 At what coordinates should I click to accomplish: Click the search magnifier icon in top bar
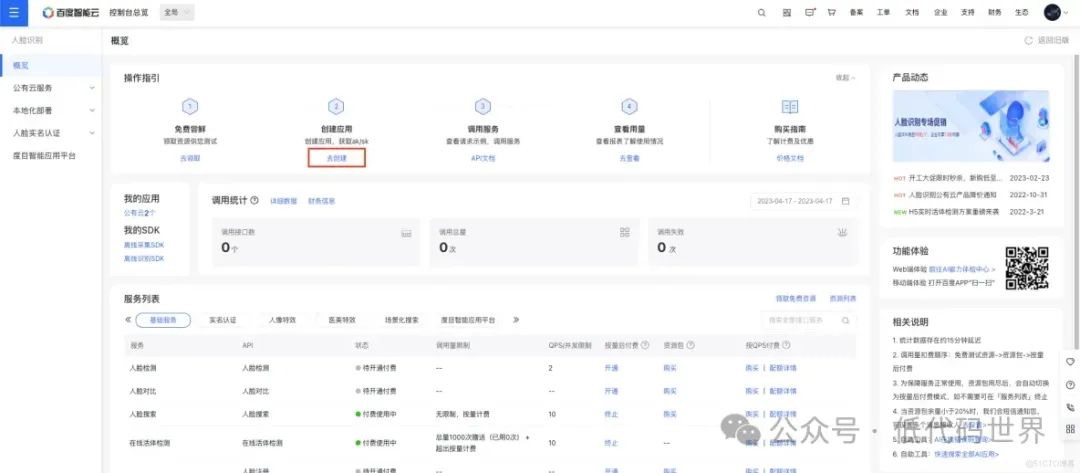(761, 13)
